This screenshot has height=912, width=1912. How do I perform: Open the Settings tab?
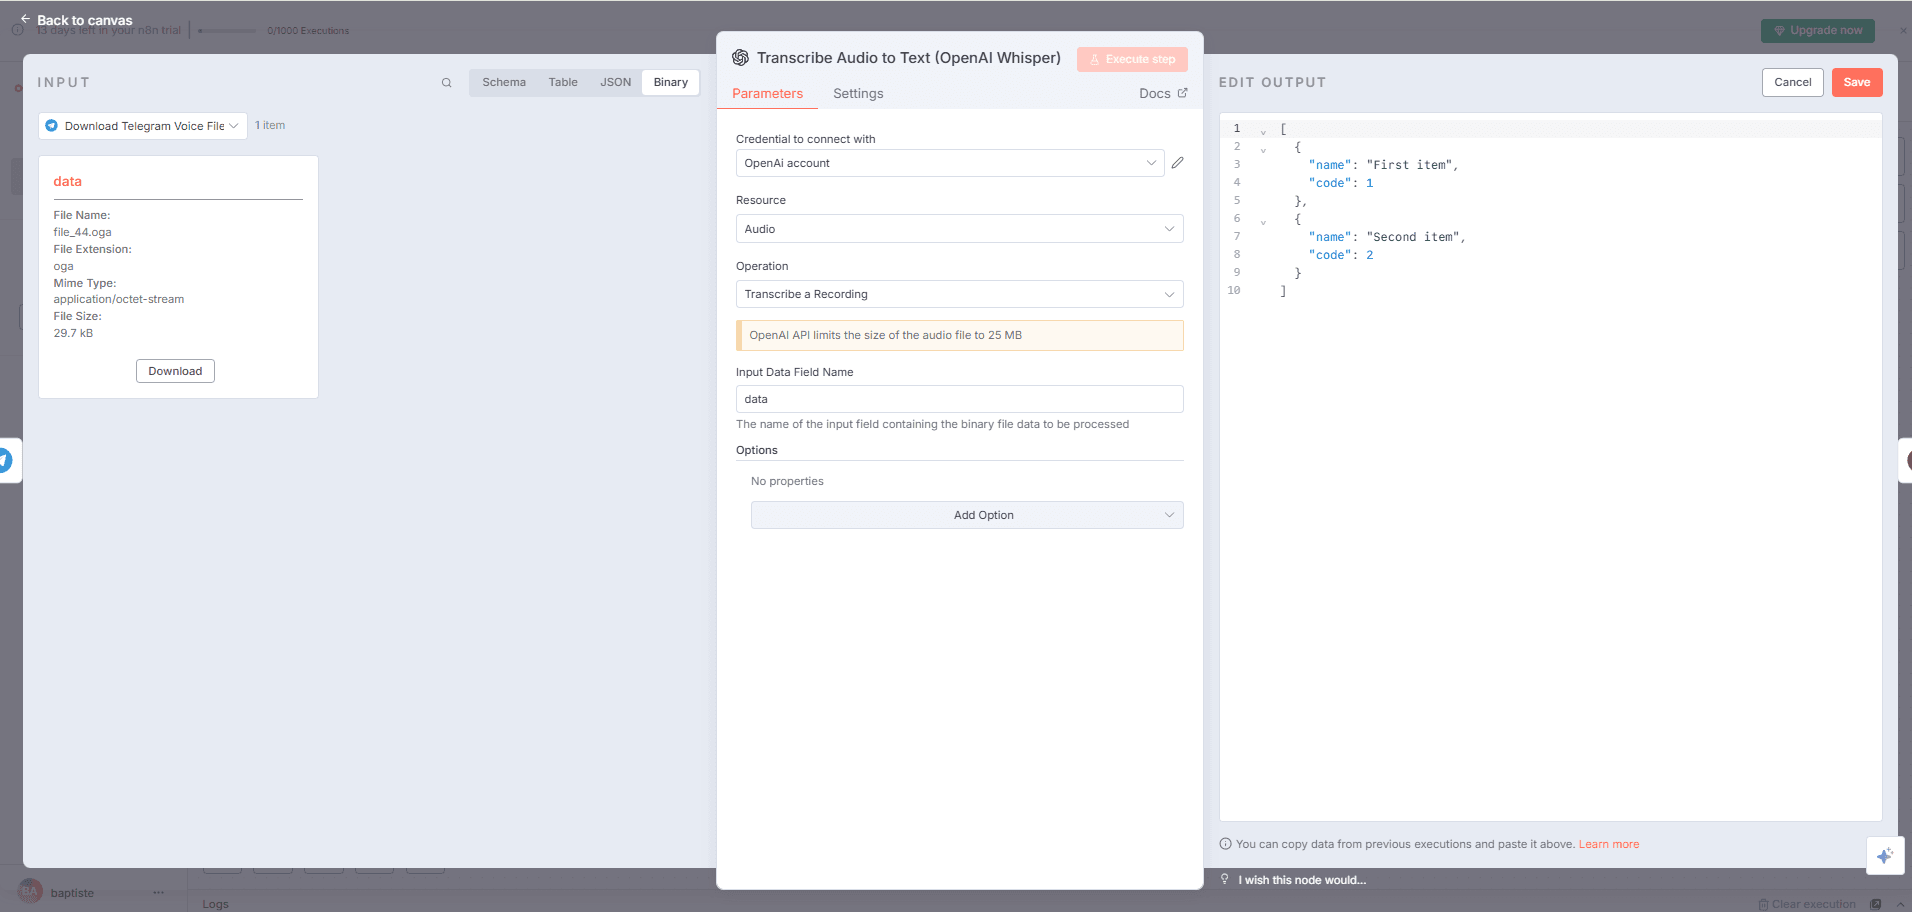point(858,93)
